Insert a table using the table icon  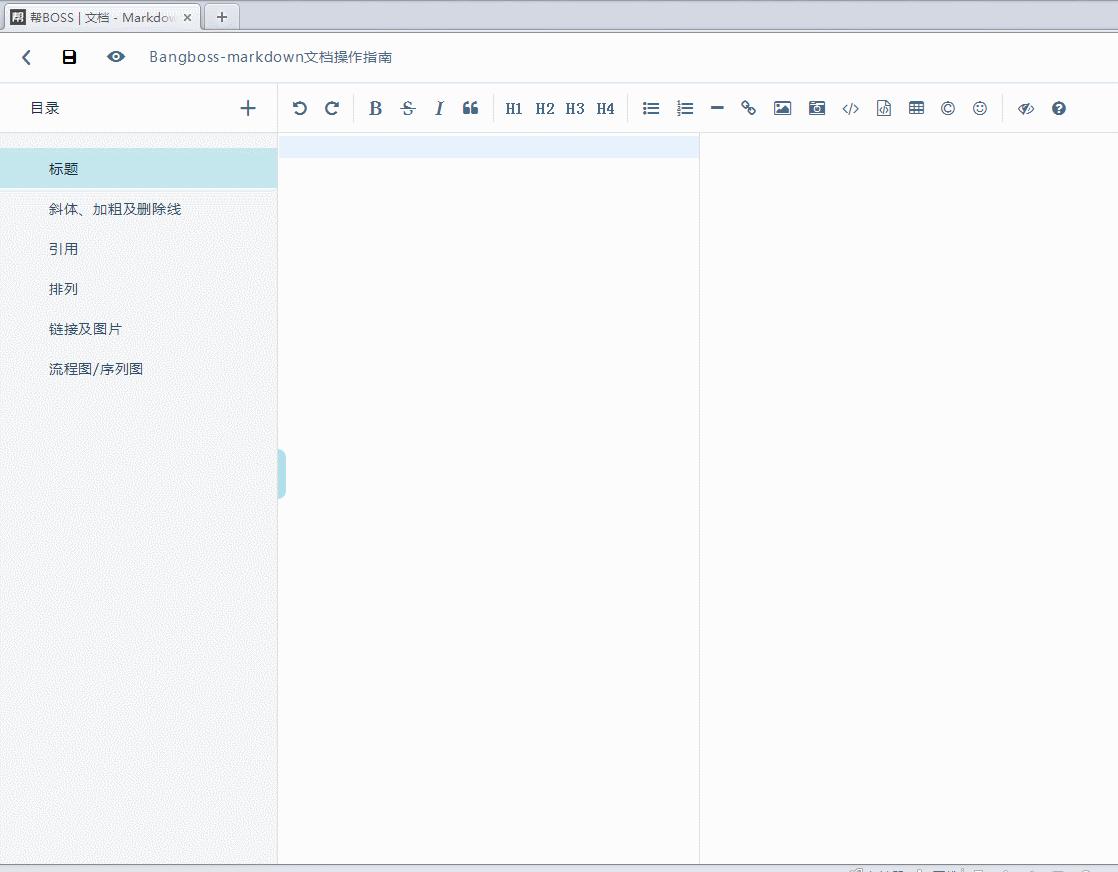[916, 108]
